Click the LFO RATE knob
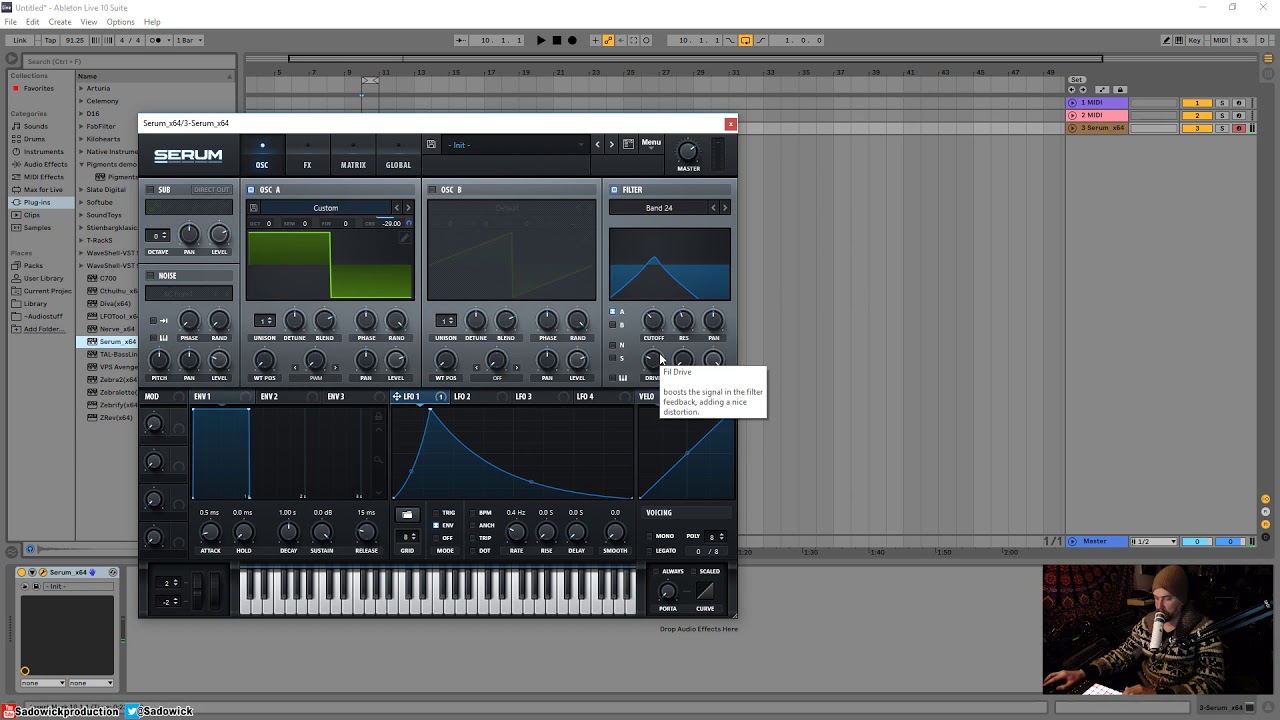This screenshot has width=1280, height=720. (516, 533)
